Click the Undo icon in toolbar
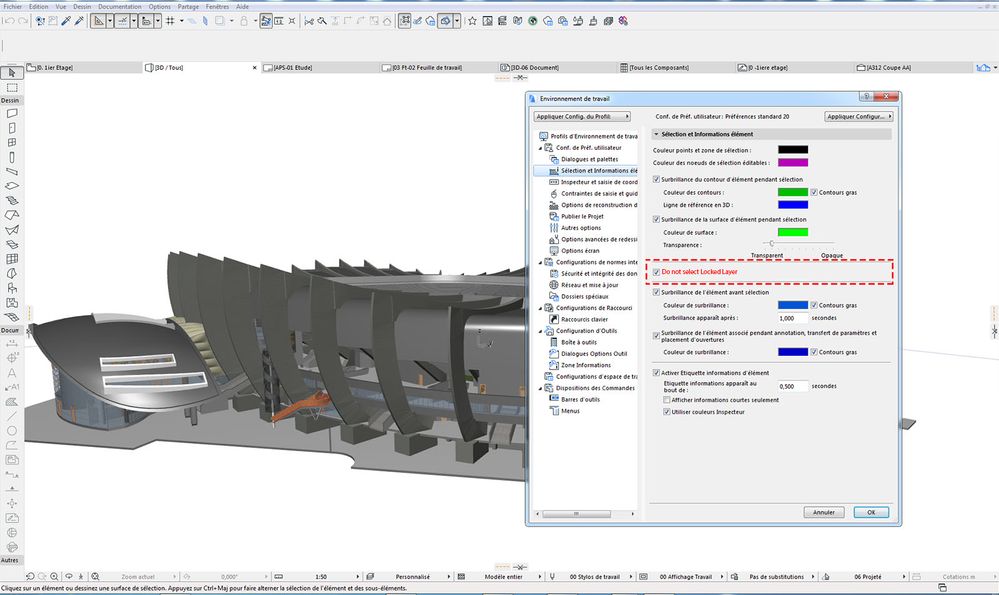Screen dimensions: 999x595 (10, 20)
